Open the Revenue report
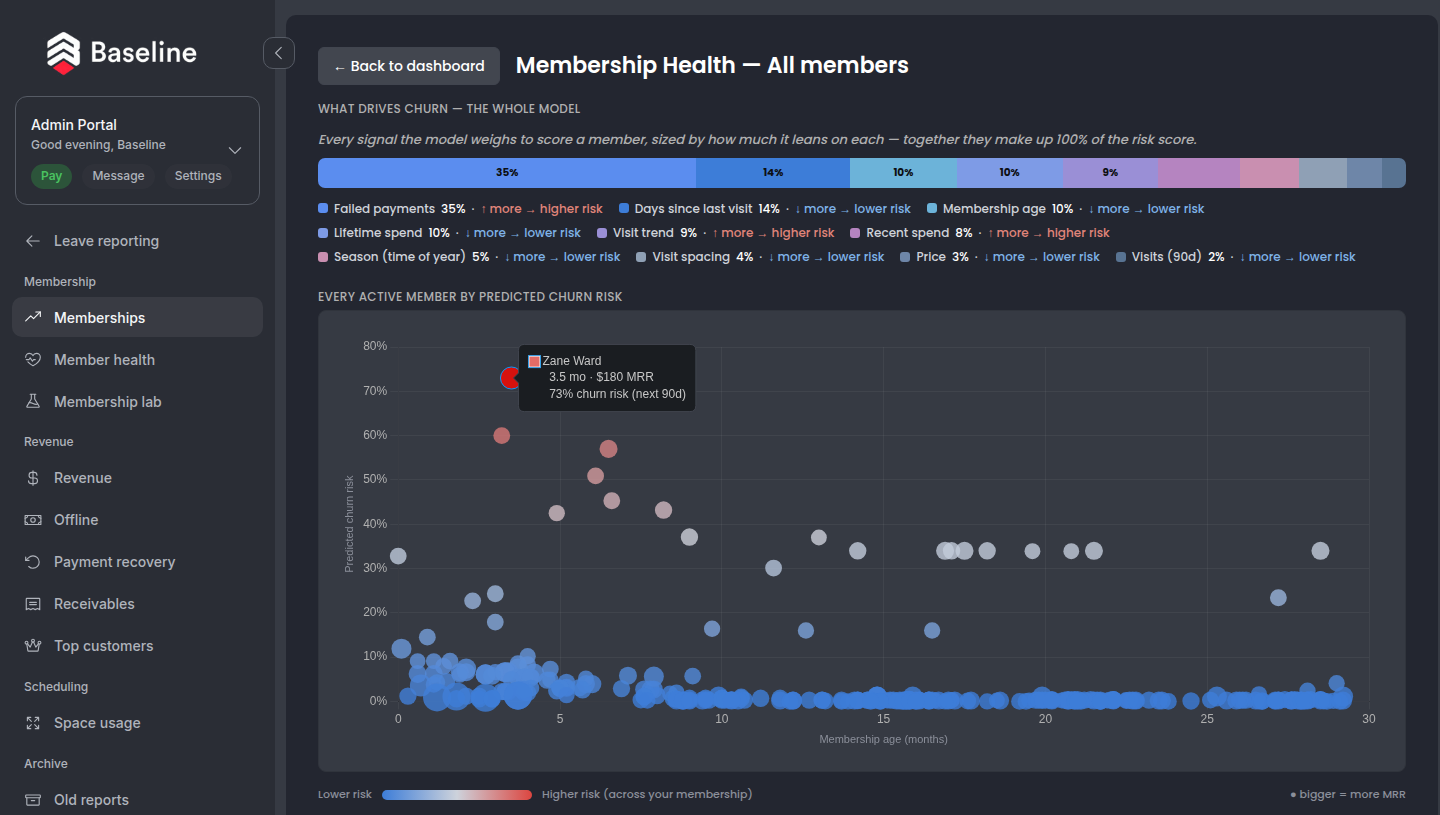 [x=137, y=478]
